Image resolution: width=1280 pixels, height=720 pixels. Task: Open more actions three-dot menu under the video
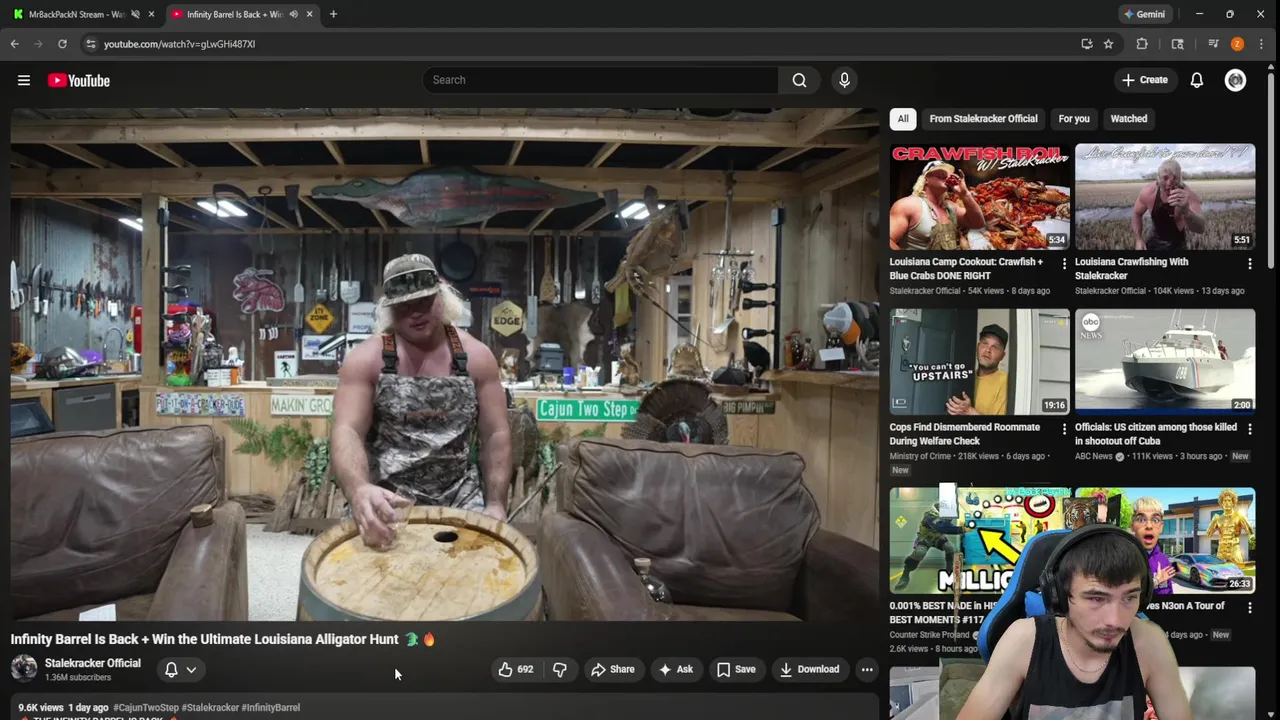click(x=867, y=669)
